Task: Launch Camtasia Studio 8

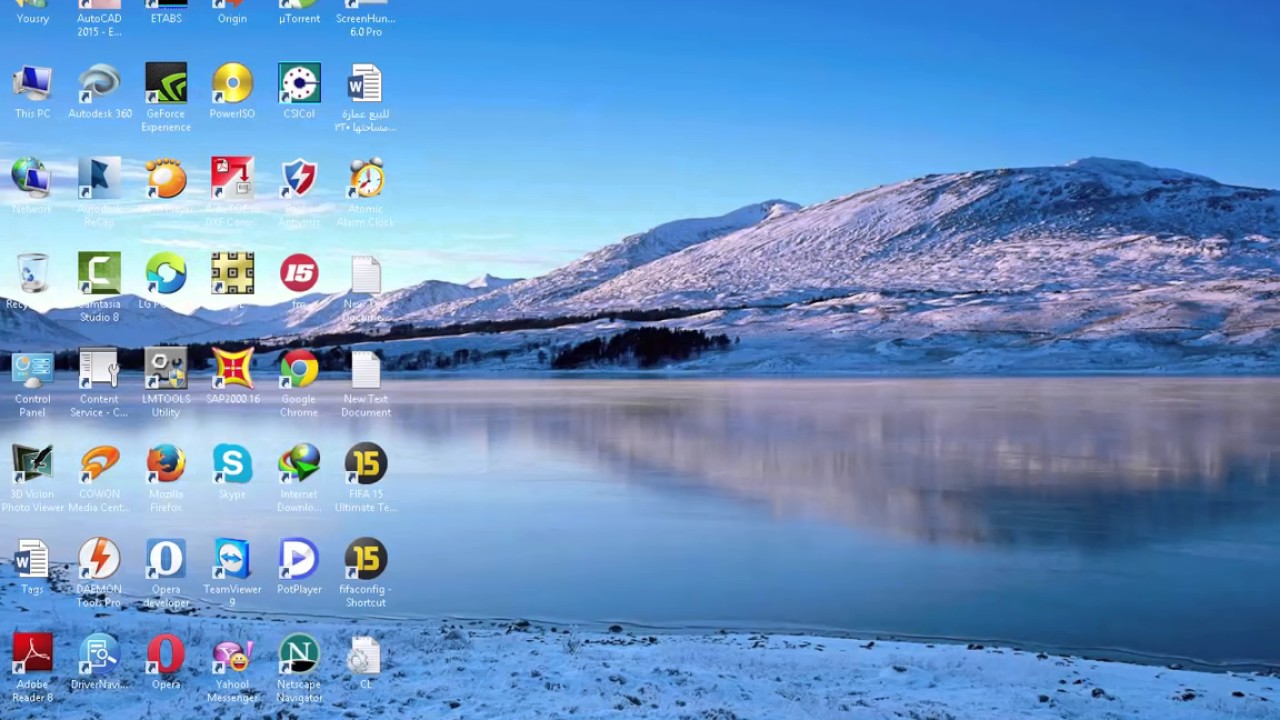Action: click(x=99, y=287)
